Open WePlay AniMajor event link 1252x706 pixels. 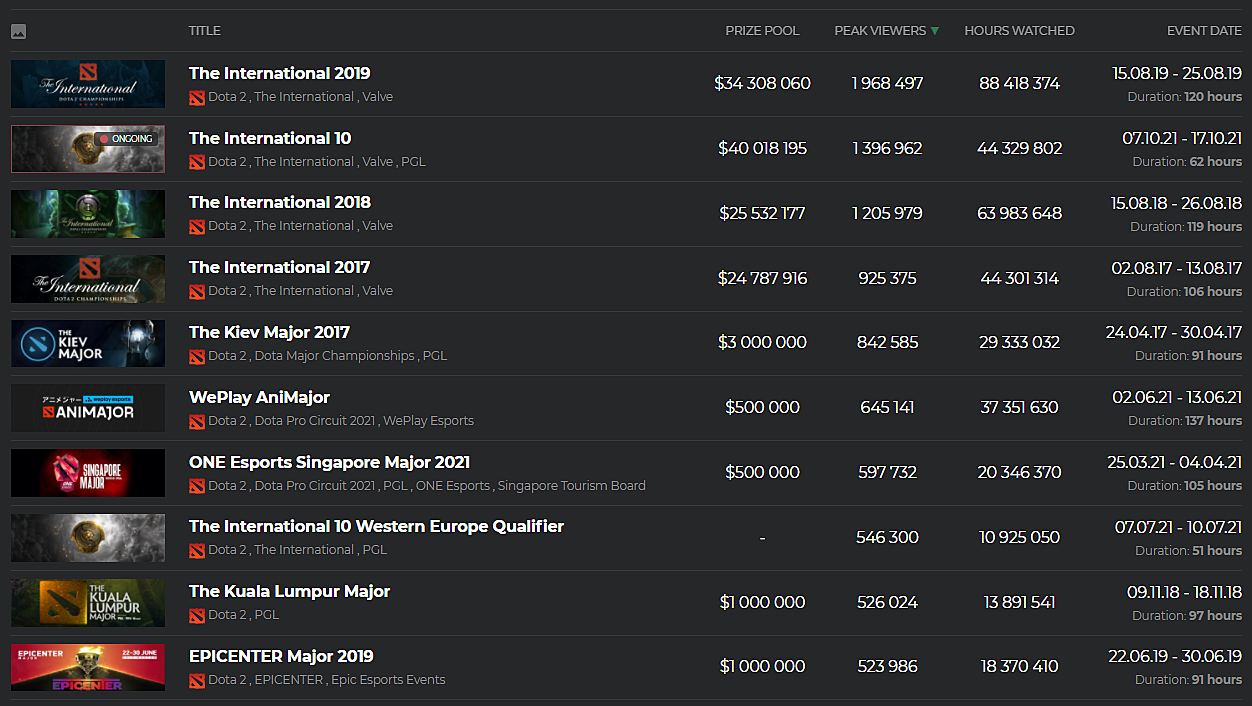[x=259, y=397]
